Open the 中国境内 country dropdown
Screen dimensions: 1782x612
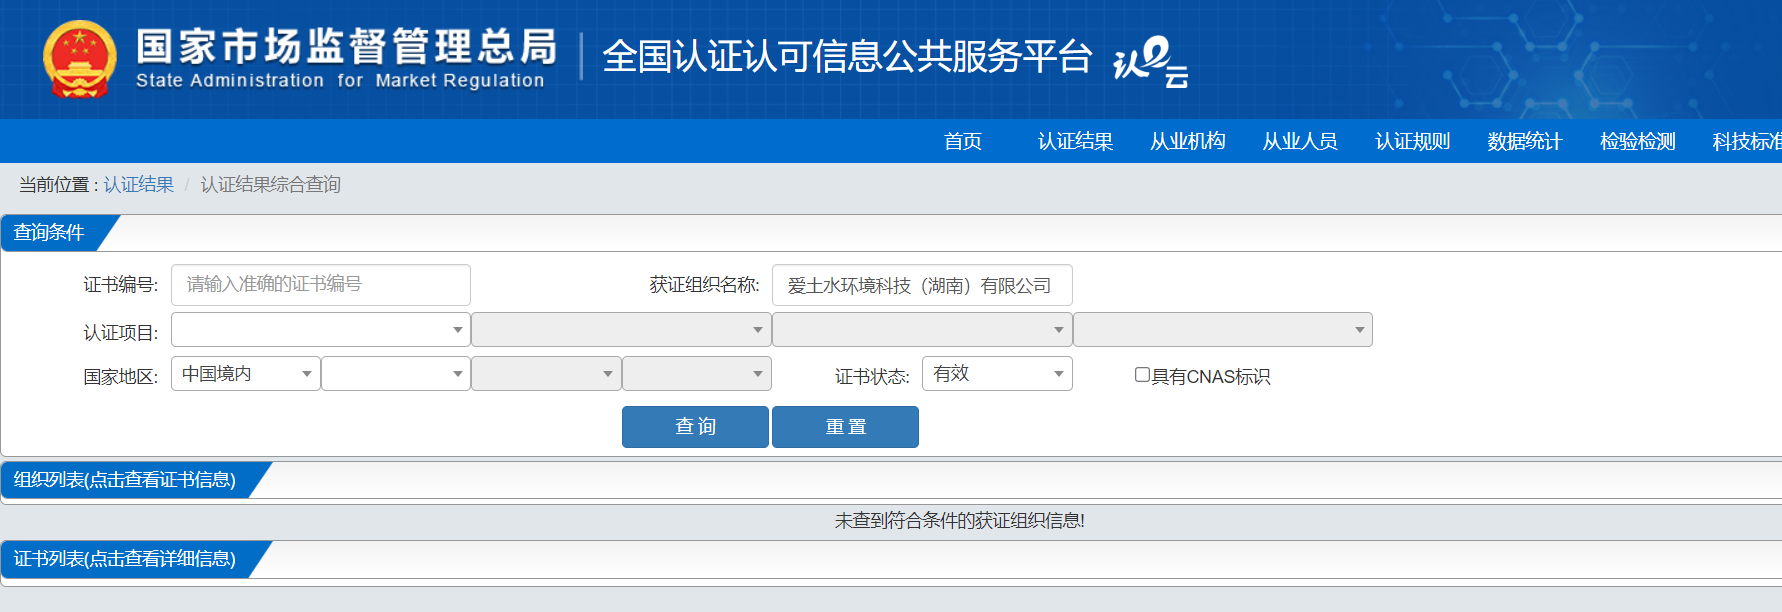point(246,373)
